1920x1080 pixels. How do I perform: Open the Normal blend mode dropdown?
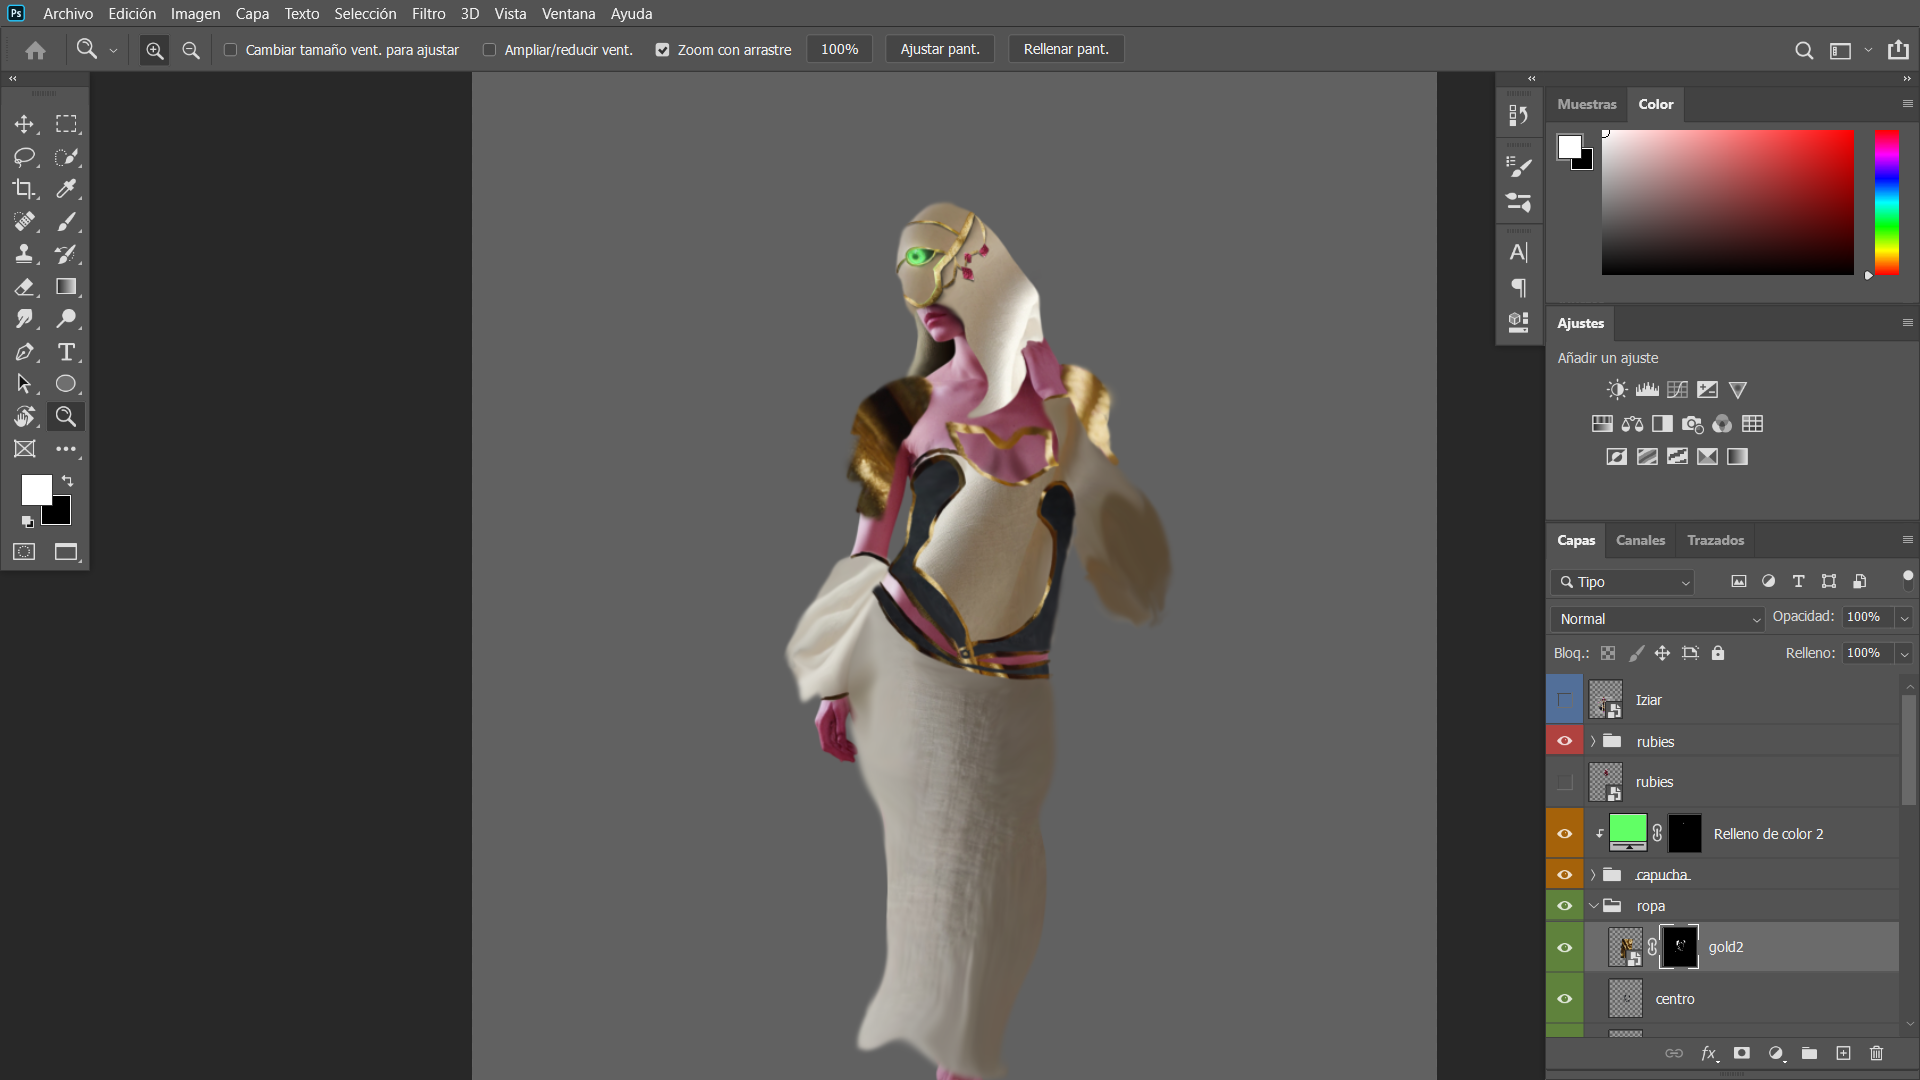pos(1657,619)
